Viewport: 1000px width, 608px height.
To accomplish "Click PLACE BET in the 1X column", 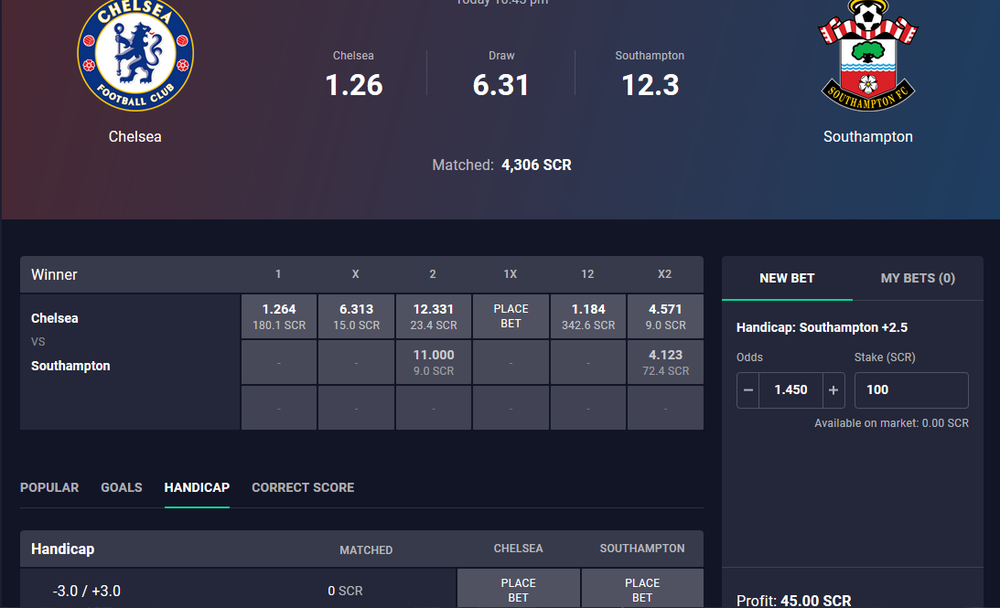I will [x=511, y=316].
